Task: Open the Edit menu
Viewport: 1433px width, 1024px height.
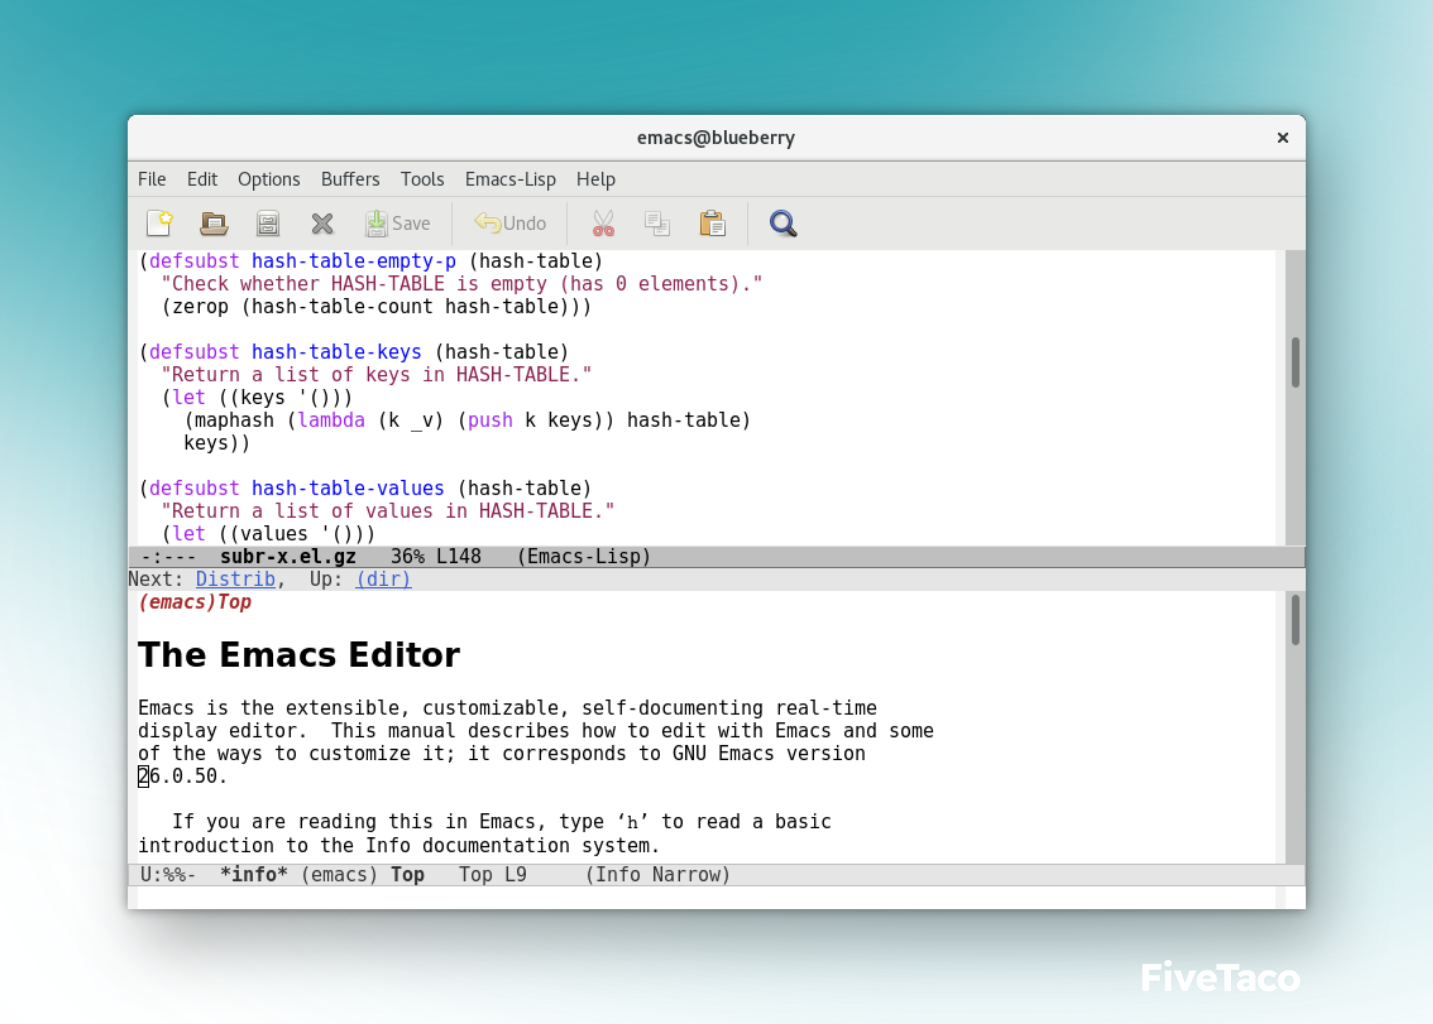Action: [202, 179]
